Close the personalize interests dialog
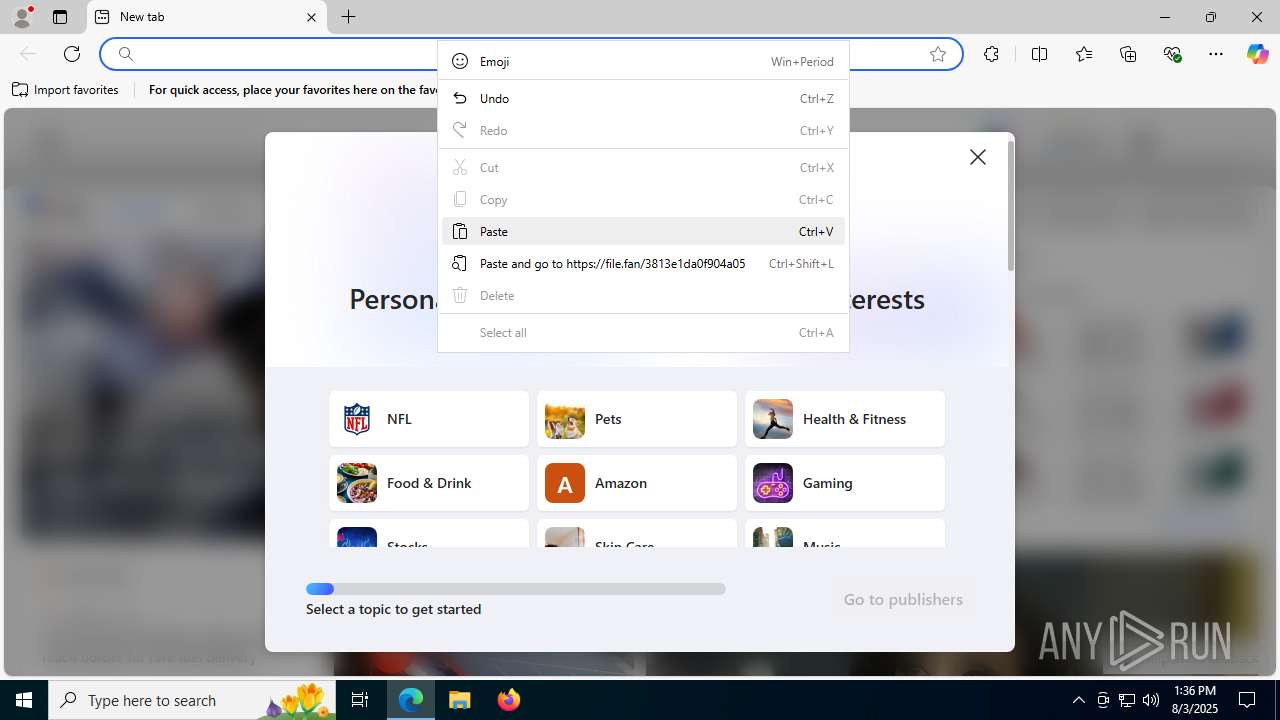The height and width of the screenshot is (720, 1280). click(x=978, y=157)
